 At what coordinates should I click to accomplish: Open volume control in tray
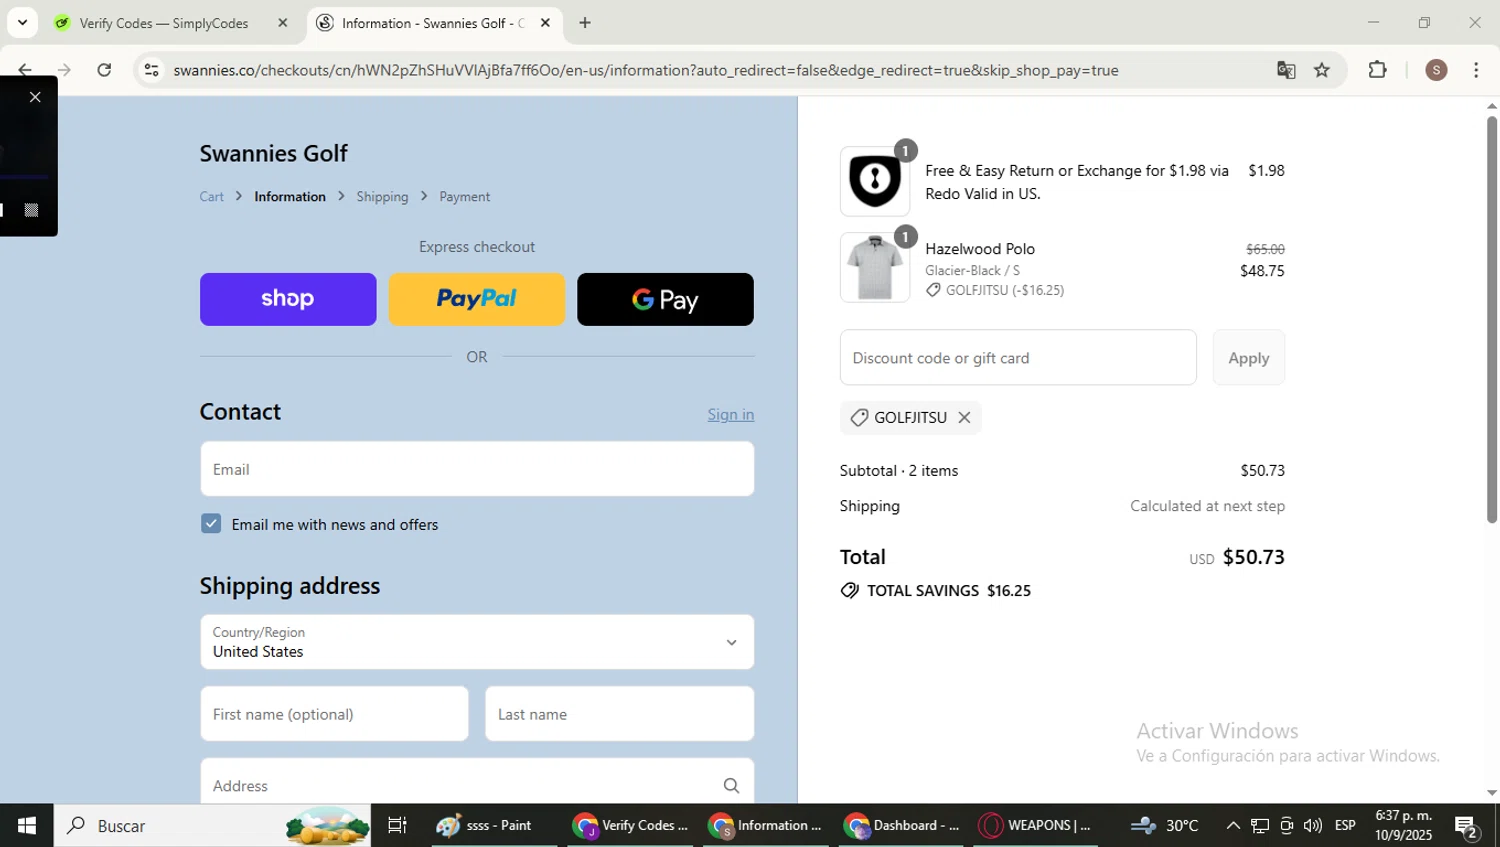(x=1313, y=826)
